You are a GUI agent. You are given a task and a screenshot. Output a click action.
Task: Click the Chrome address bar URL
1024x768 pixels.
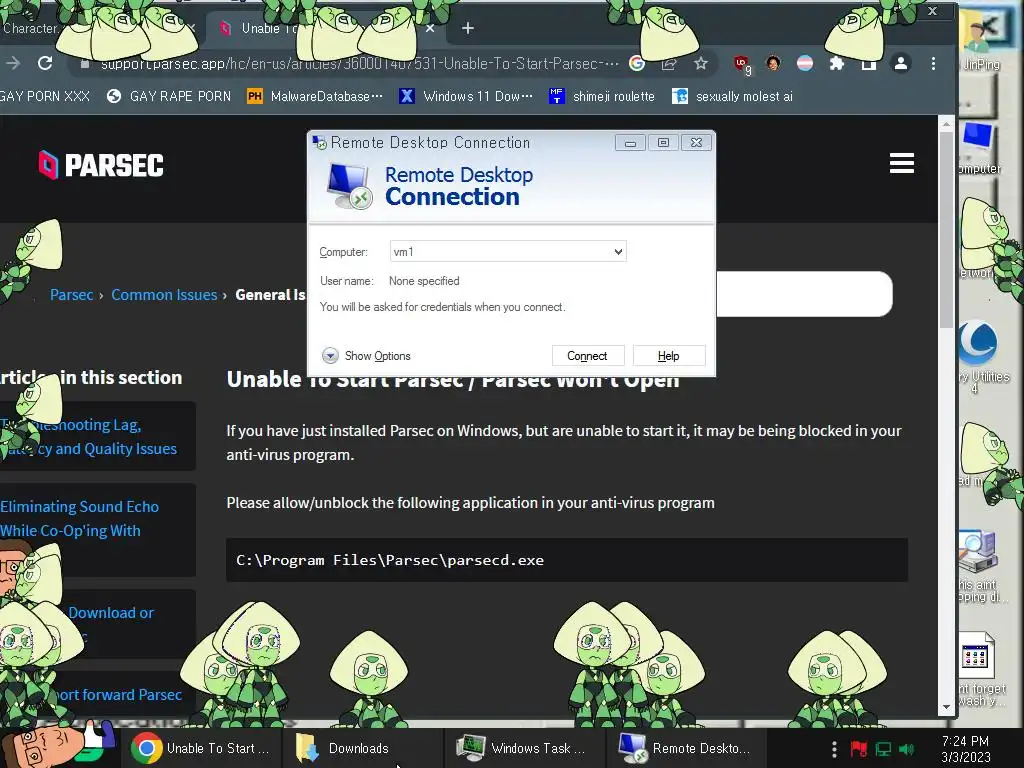click(x=359, y=63)
